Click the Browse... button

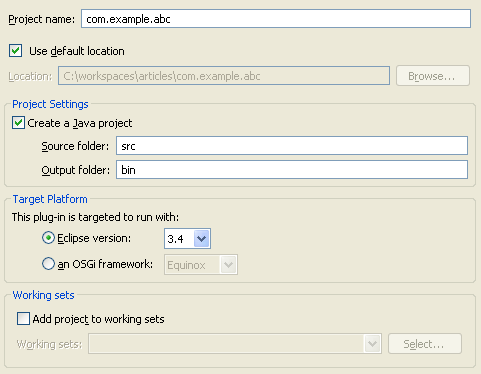pos(433,76)
